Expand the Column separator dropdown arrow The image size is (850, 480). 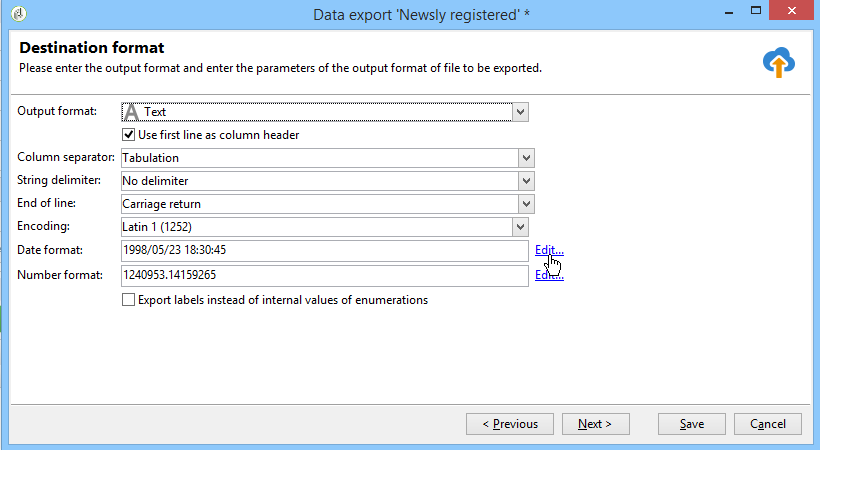[526, 158]
